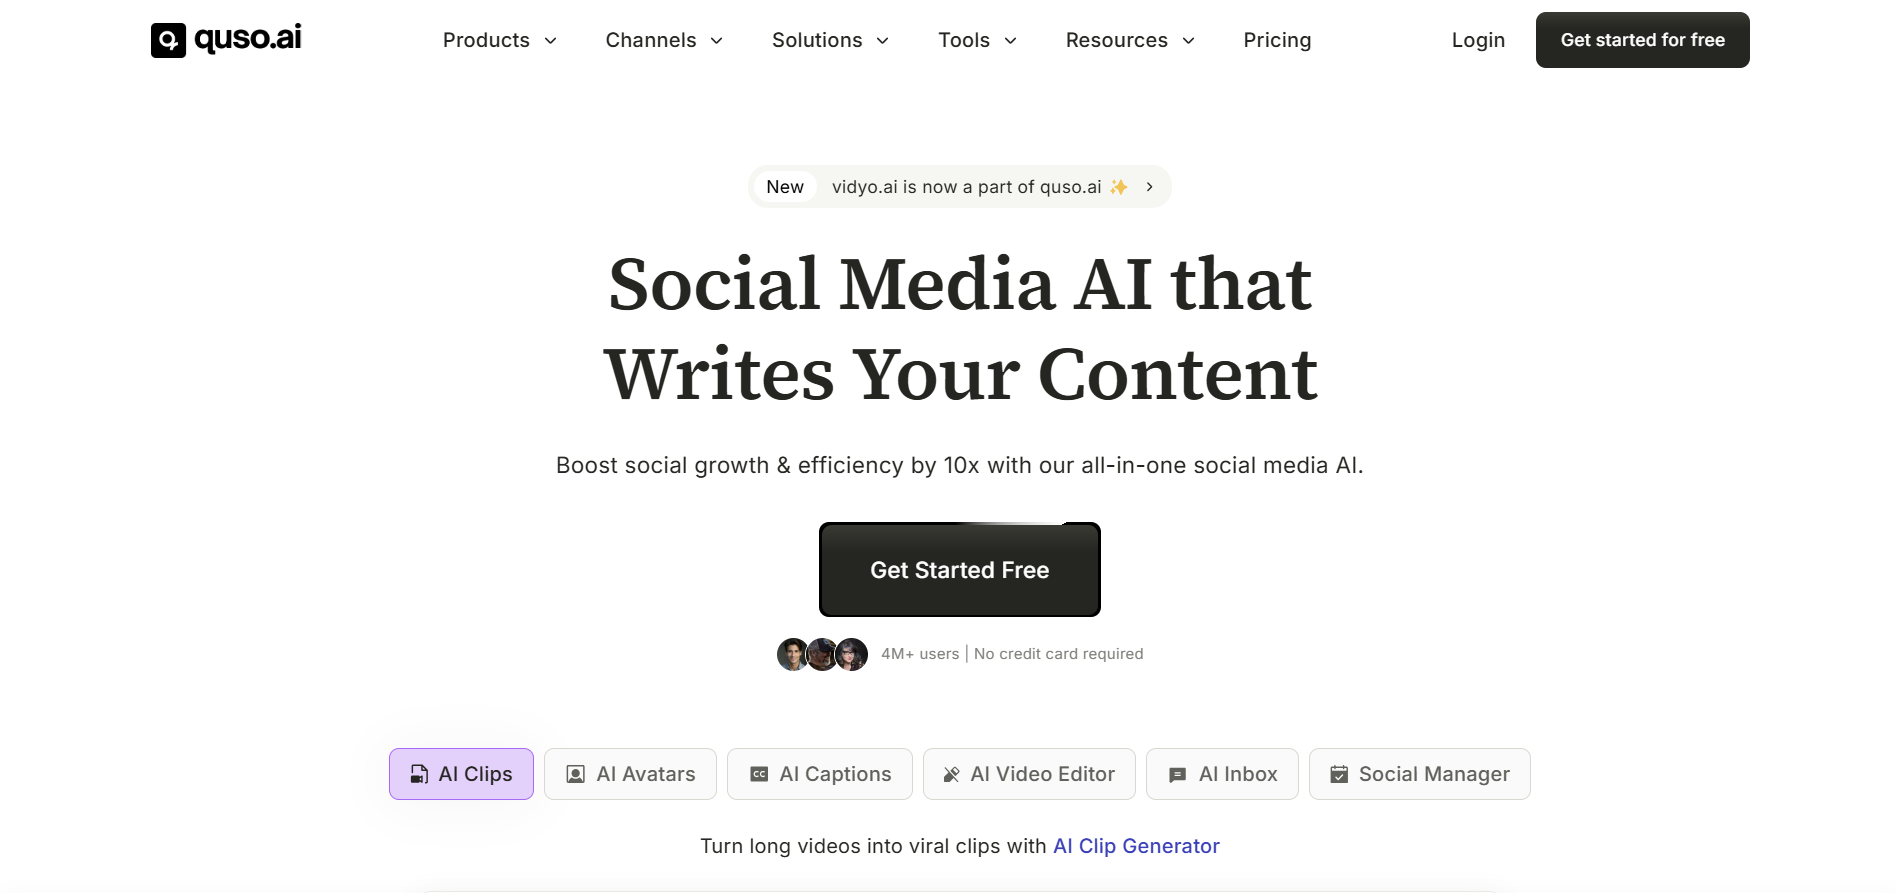
Task: Open the Resources menu
Action: [x=1130, y=40]
